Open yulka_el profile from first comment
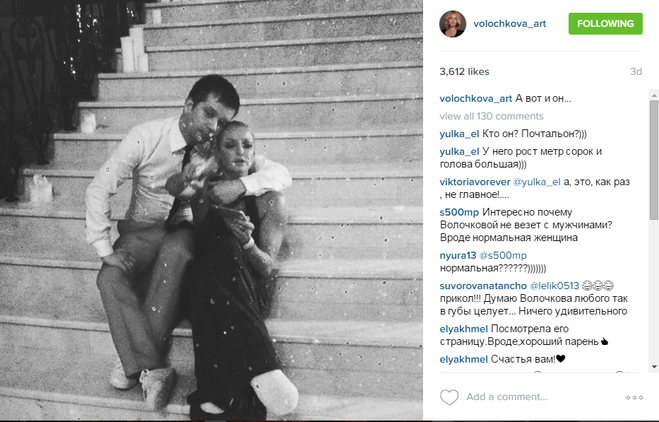 tap(459, 134)
